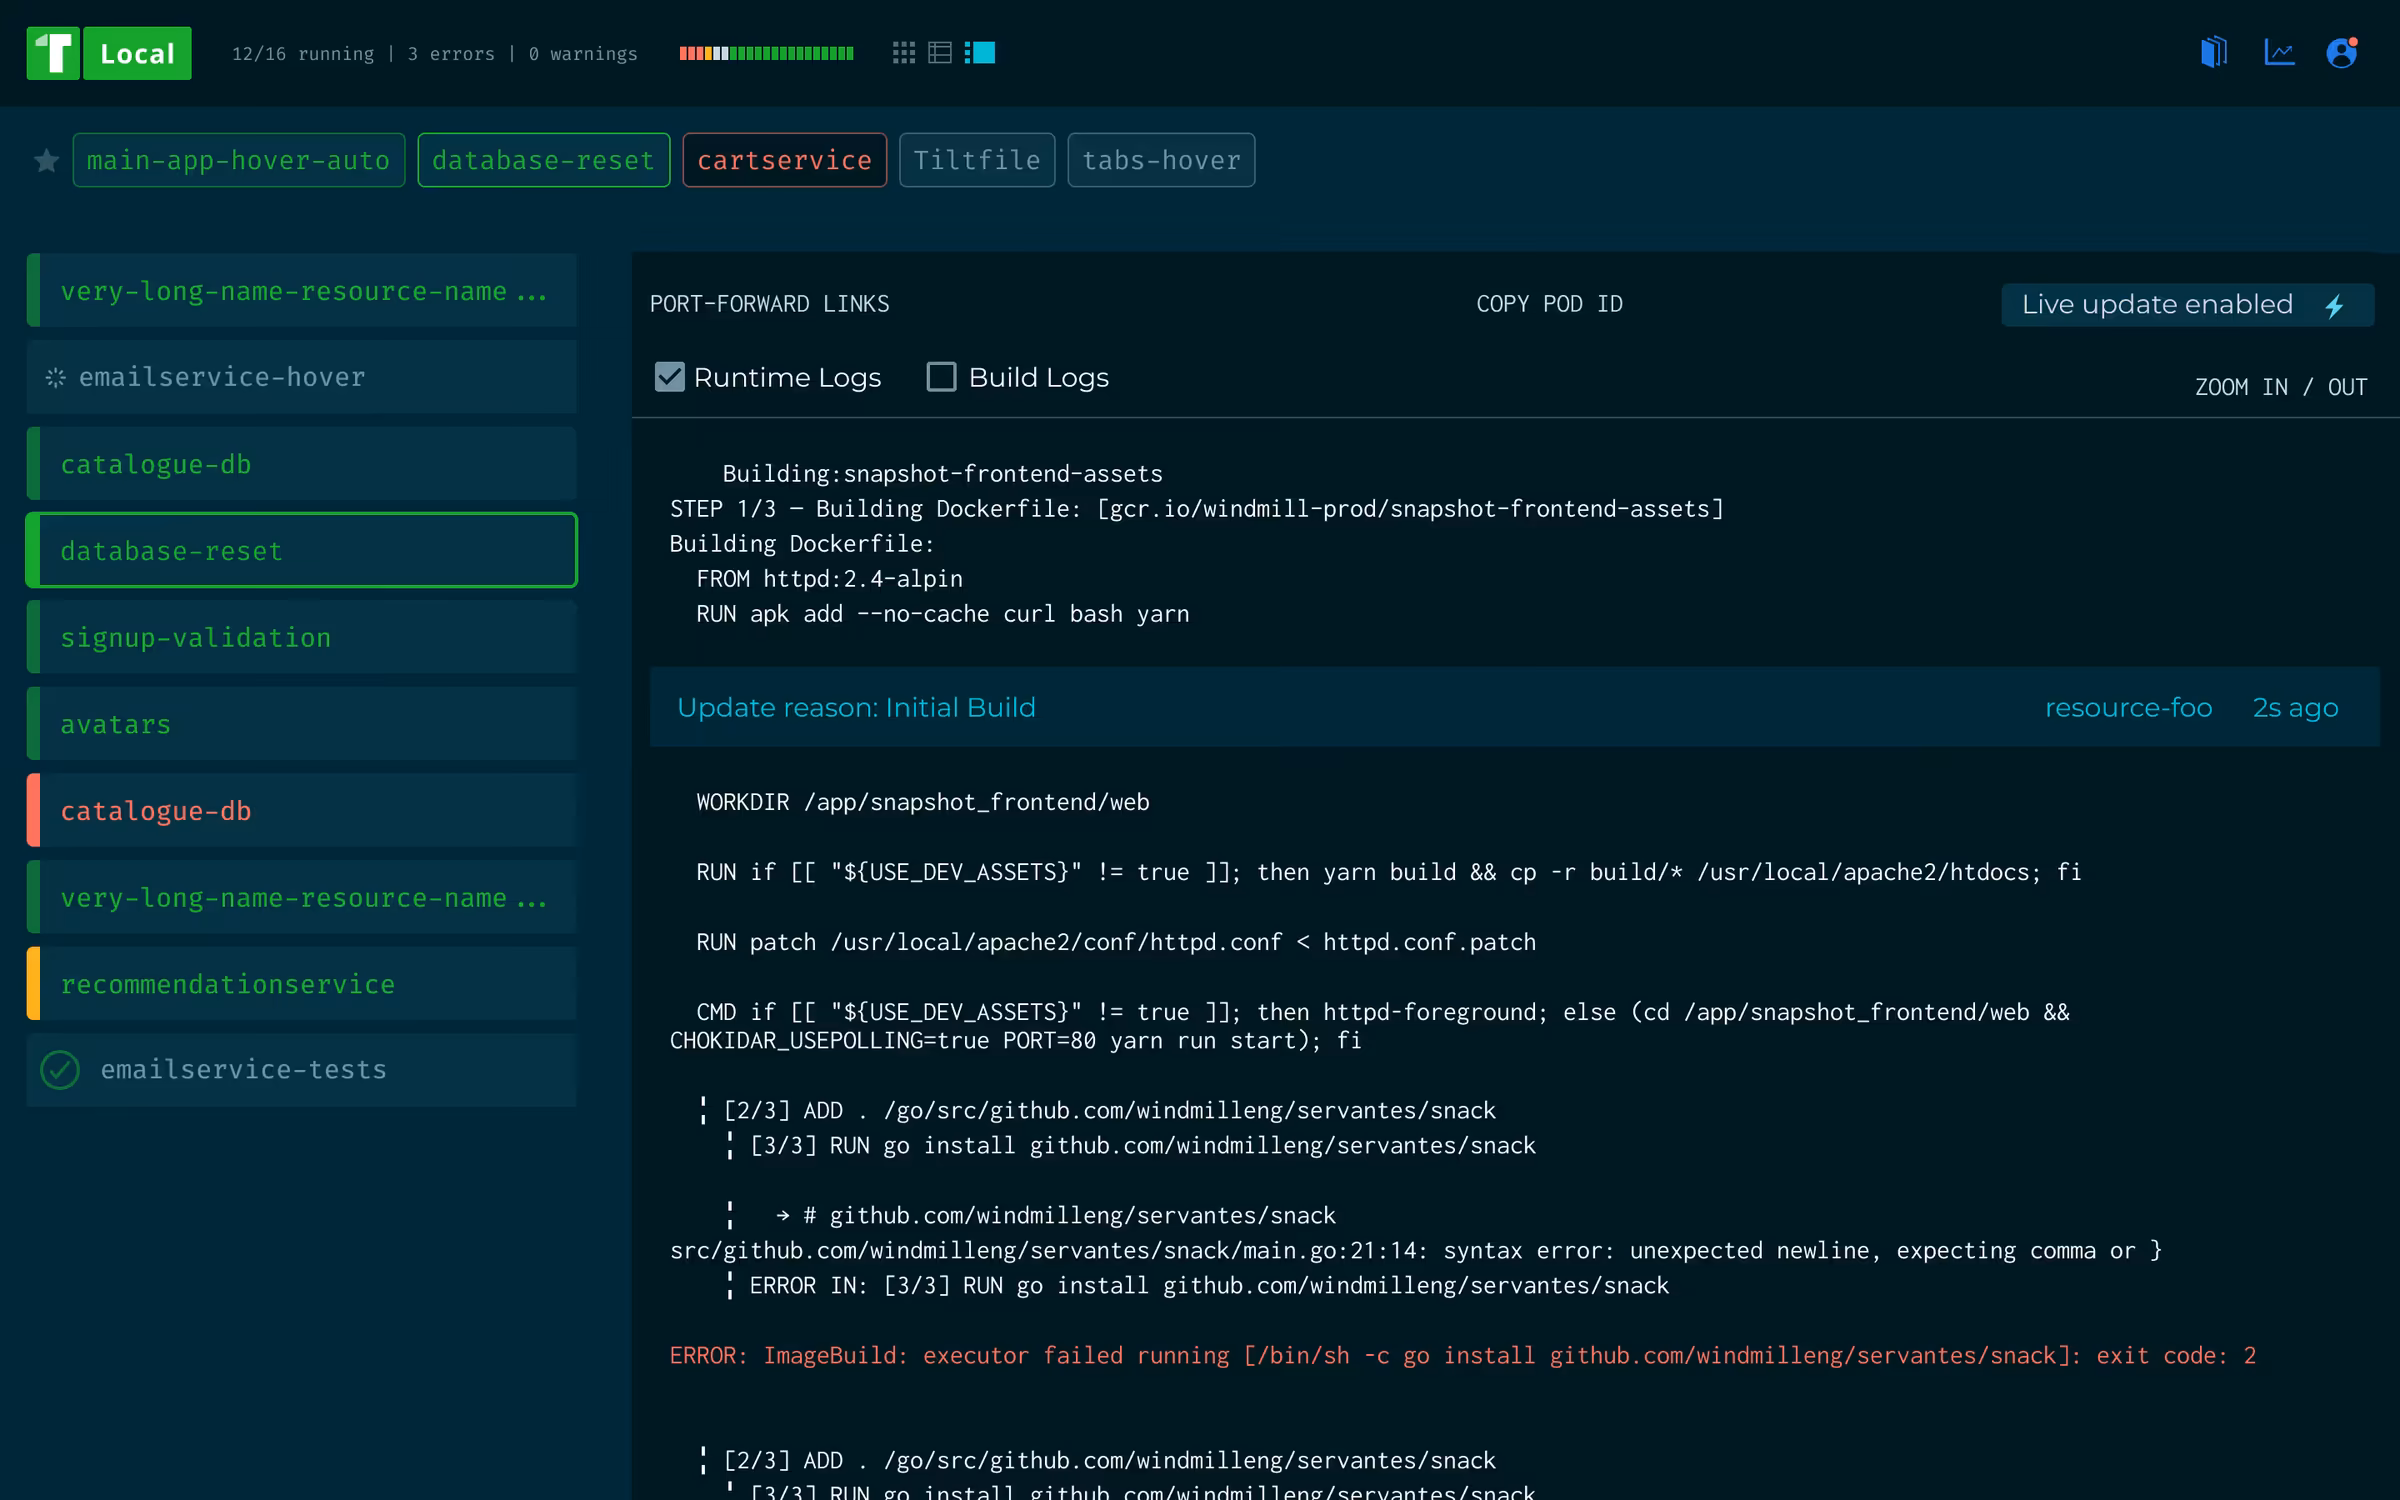
Task: Click the resource status progress bar
Action: click(x=766, y=53)
